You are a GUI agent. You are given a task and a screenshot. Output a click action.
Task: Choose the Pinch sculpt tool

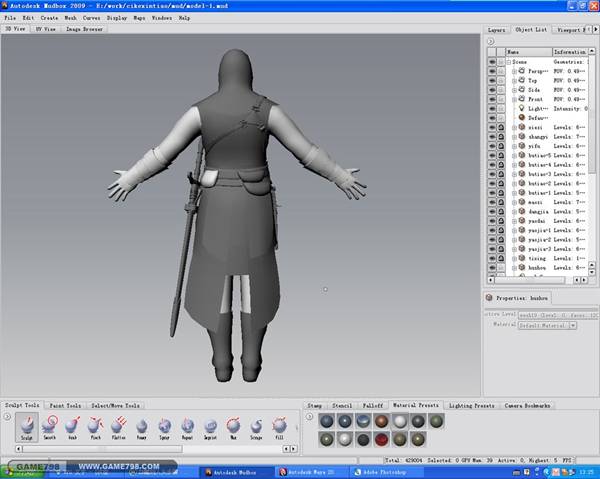[x=97, y=426]
